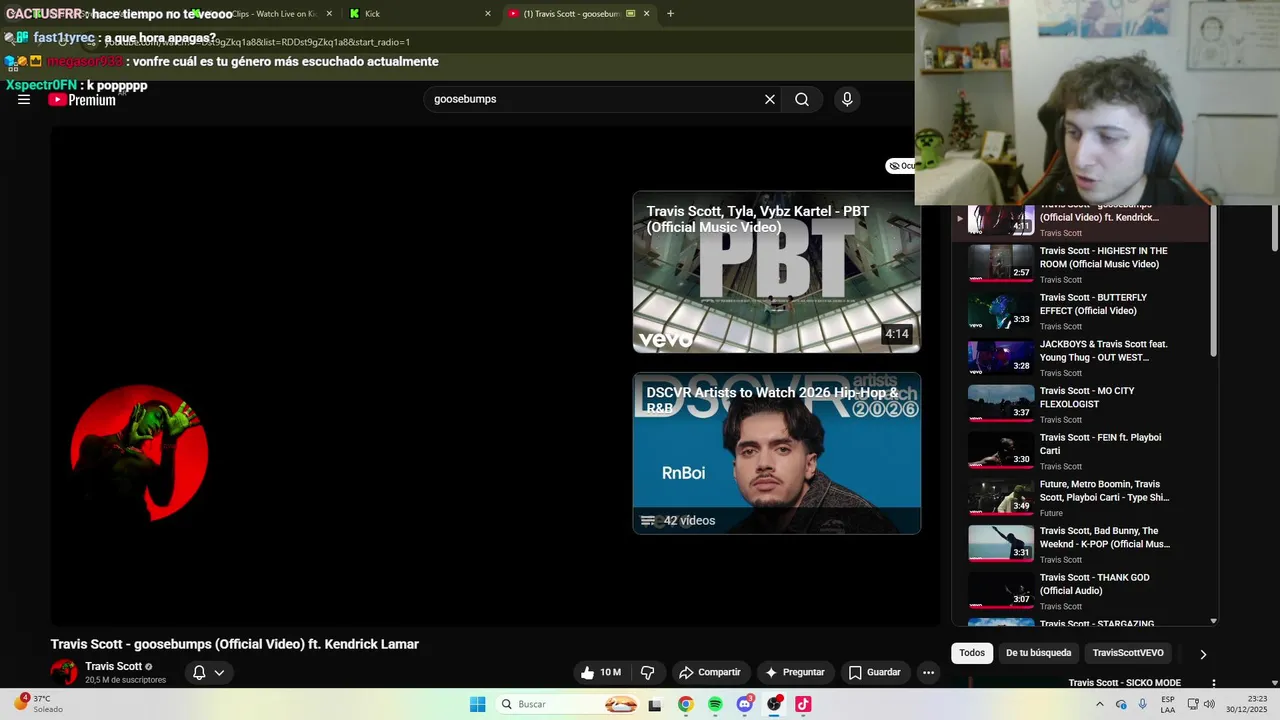Close the Travis Scott goosebumps tab

(x=646, y=14)
